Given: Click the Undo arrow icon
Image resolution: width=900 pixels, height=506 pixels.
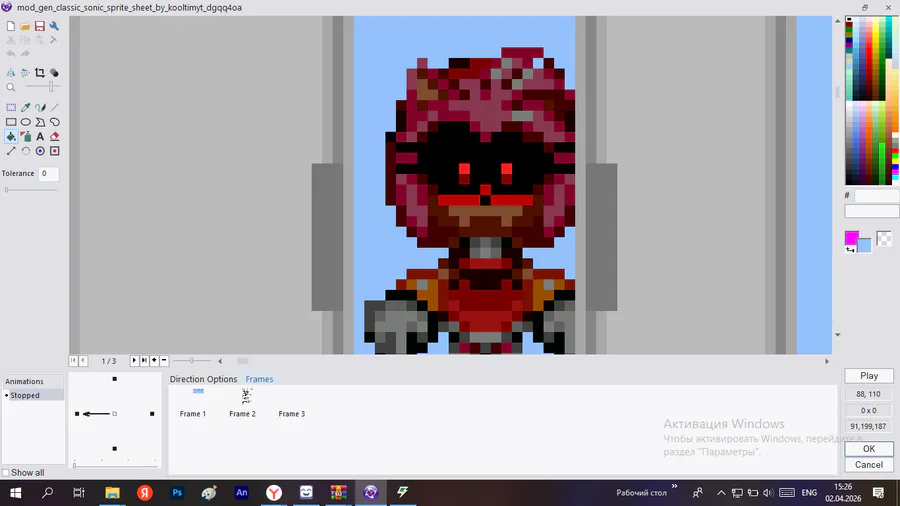Looking at the screenshot, I should (x=11, y=54).
